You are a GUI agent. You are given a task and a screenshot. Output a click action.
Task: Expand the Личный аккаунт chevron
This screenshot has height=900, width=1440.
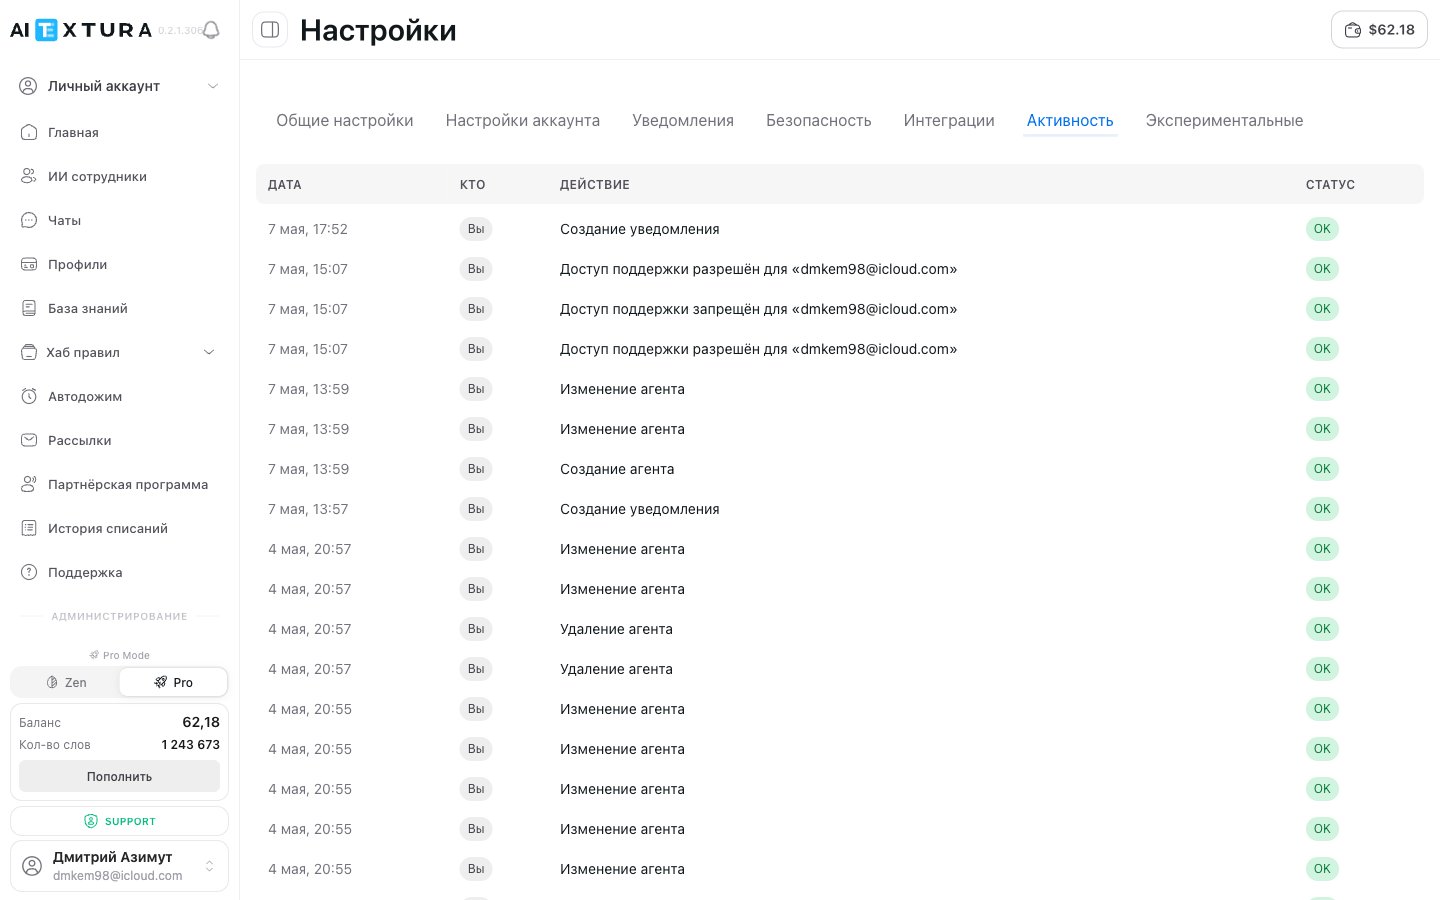pyautogui.click(x=213, y=86)
